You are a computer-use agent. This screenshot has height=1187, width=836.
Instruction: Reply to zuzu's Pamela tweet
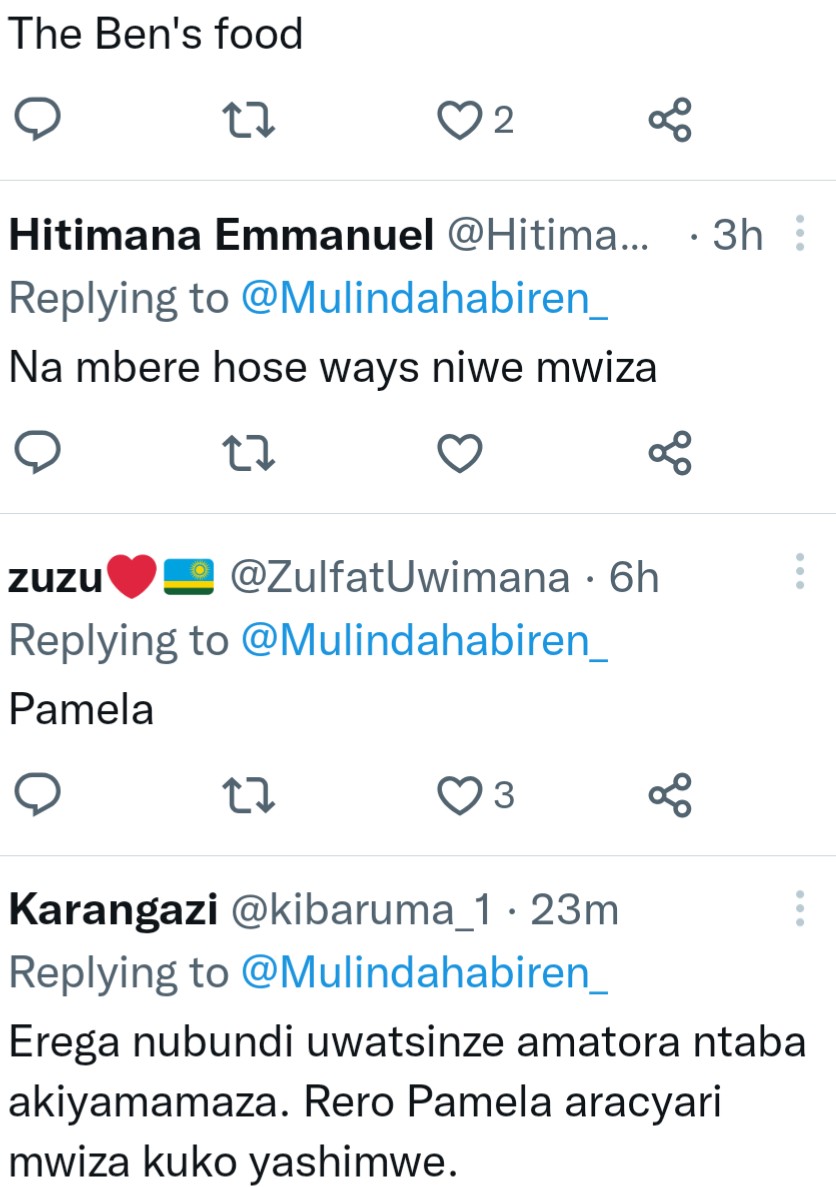[38, 796]
